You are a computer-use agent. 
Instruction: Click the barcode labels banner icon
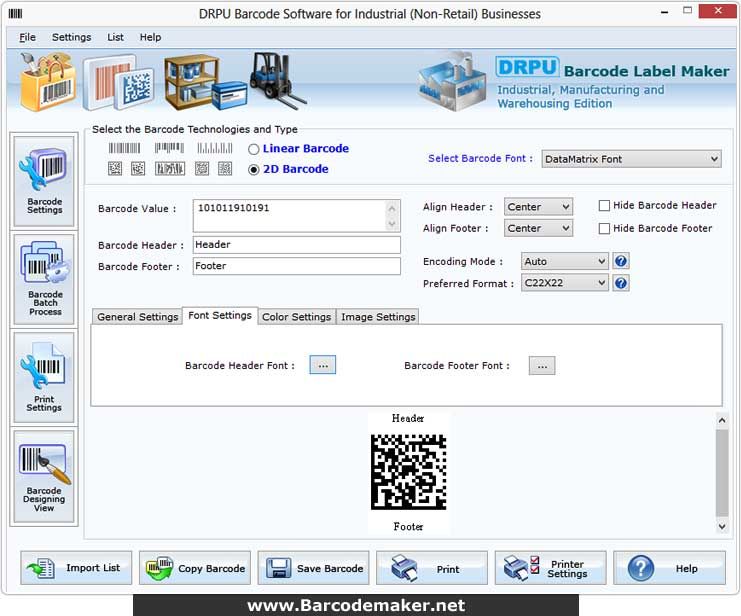[x=119, y=83]
